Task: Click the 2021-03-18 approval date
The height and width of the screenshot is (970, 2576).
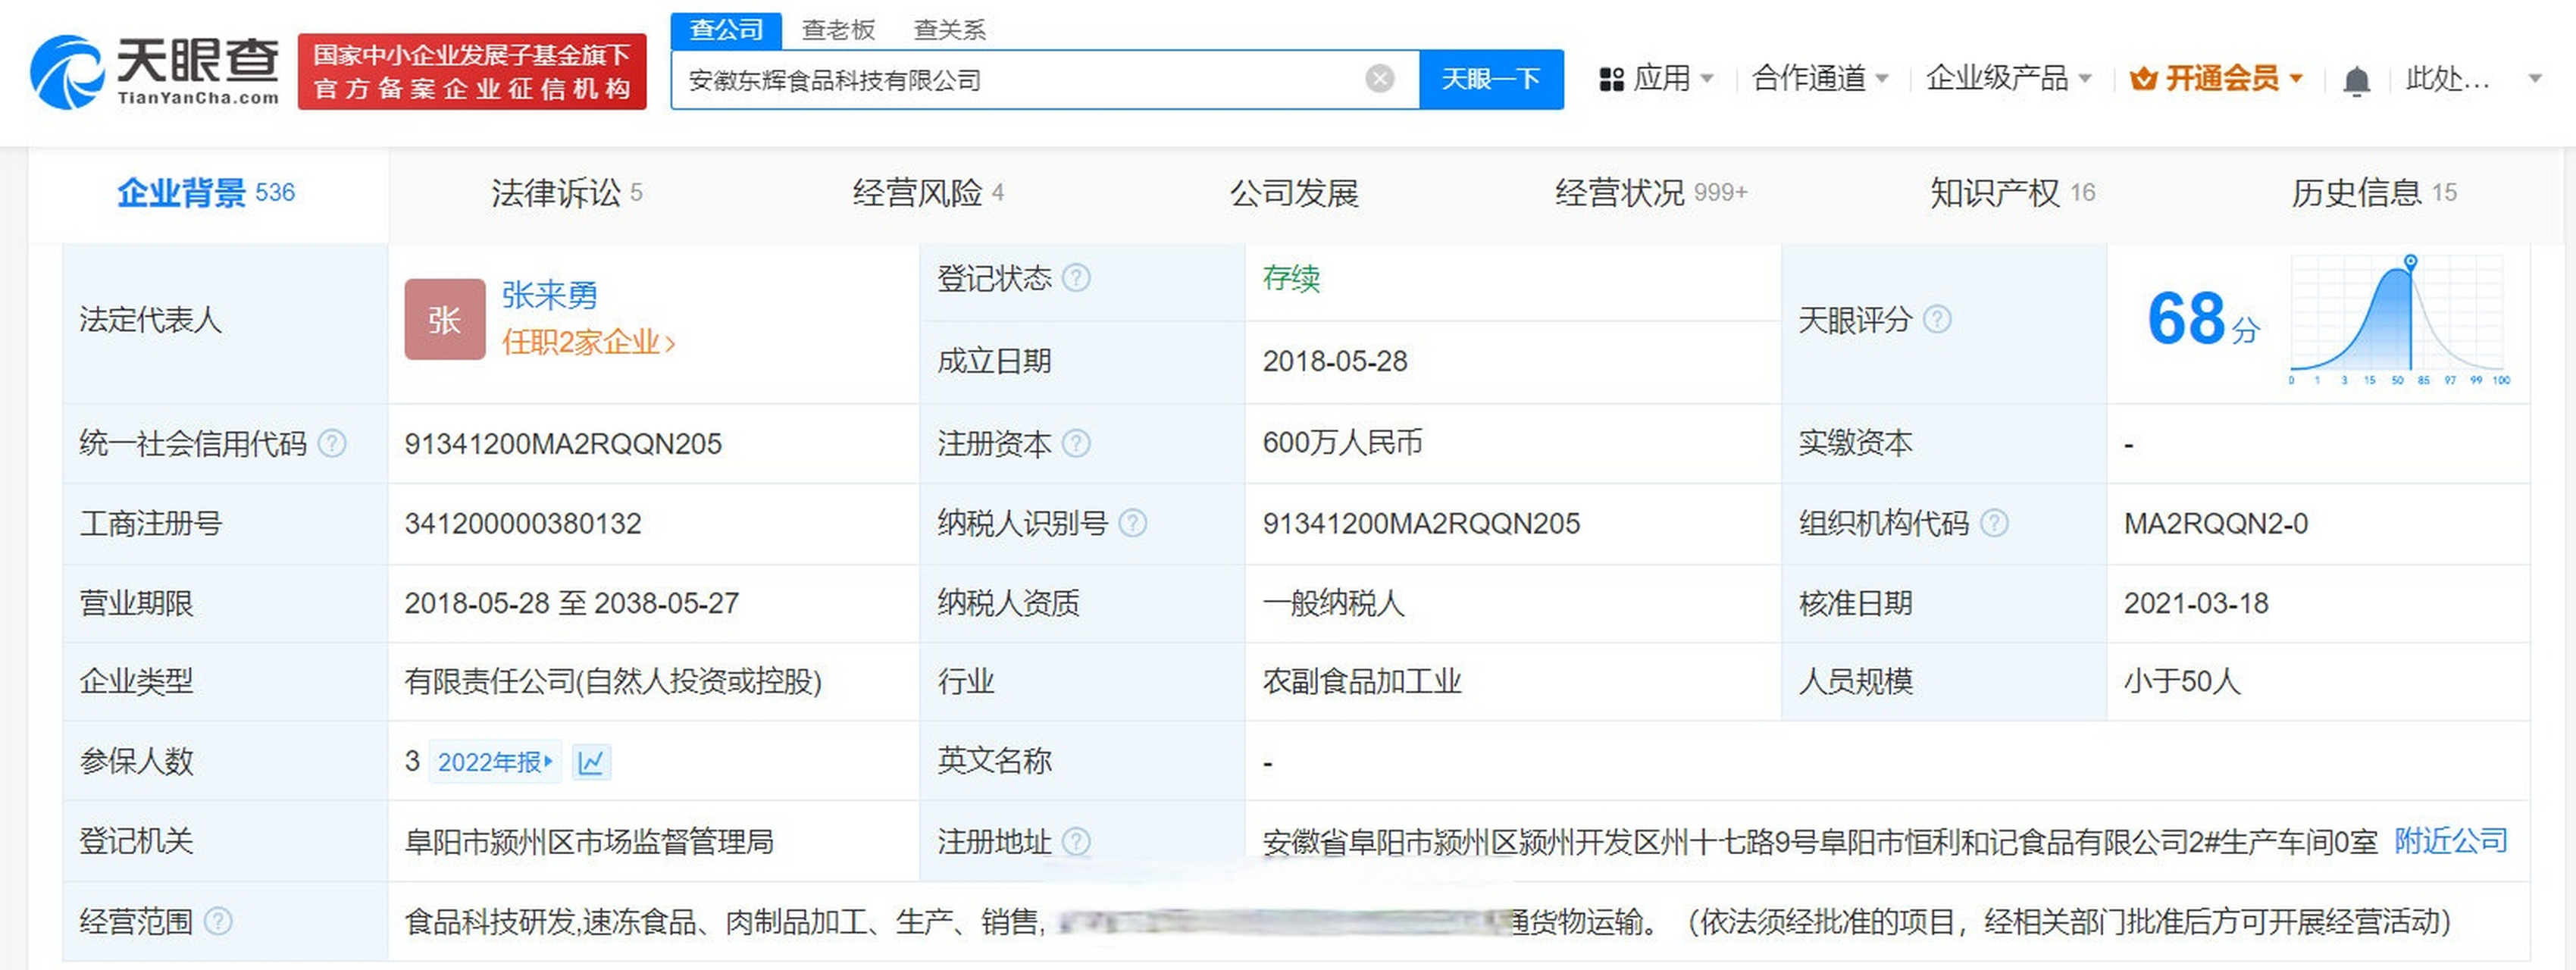Action: [2196, 603]
